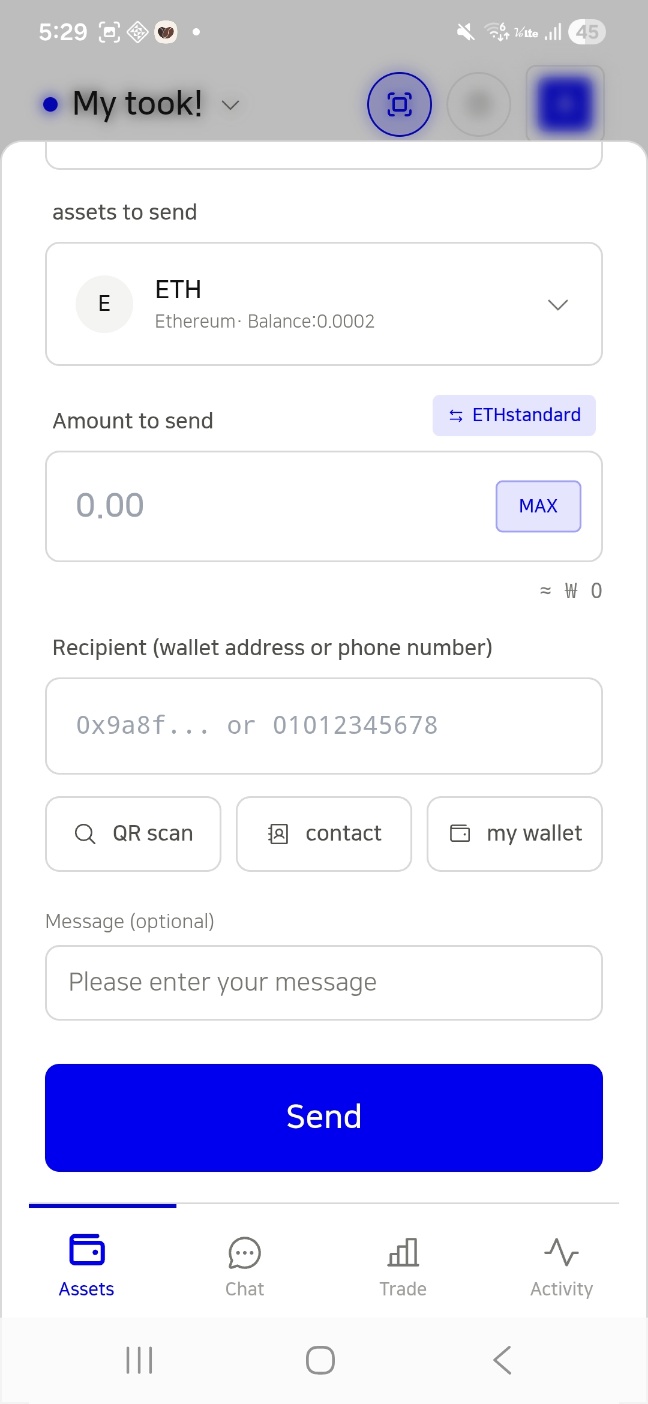
Task: Switch to the Chat tab
Action: (x=244, y=1265)
